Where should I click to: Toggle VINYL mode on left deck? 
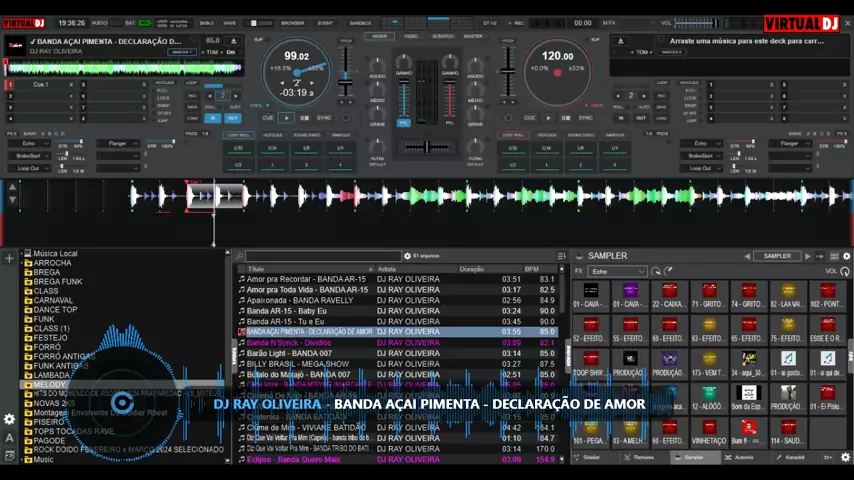258,106
